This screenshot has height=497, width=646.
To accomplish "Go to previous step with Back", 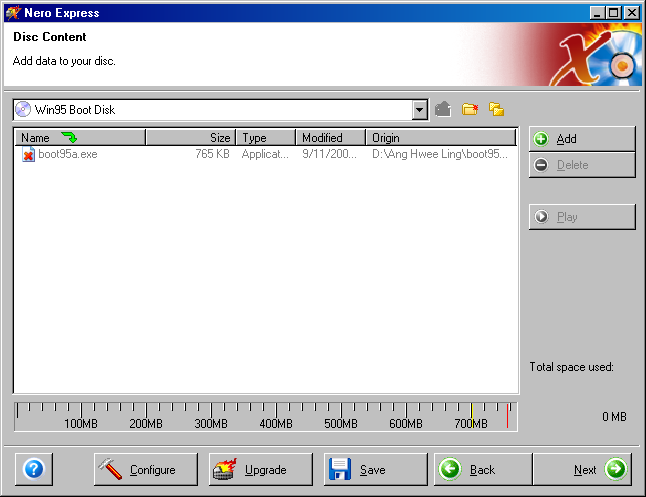I will click(482, 469).
